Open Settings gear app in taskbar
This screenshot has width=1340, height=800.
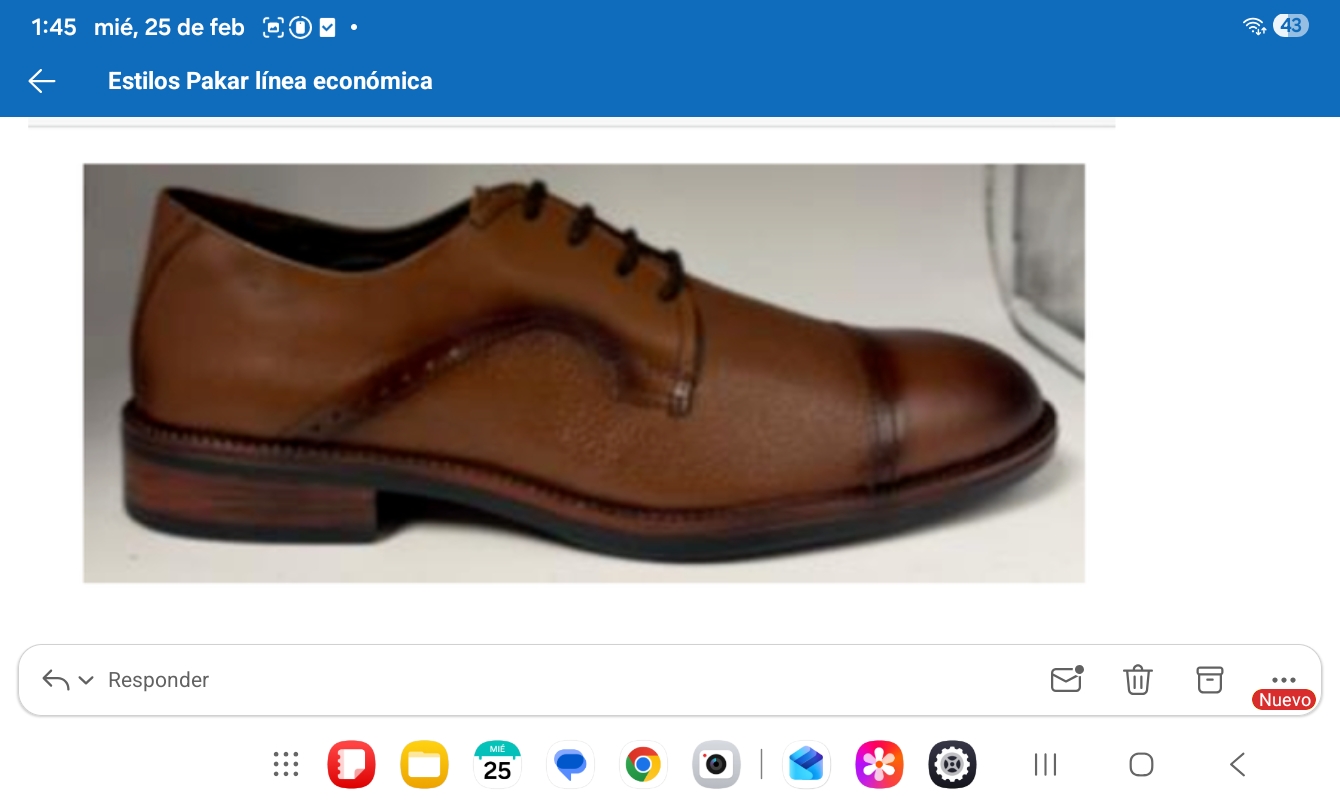(x=952, y=765)
